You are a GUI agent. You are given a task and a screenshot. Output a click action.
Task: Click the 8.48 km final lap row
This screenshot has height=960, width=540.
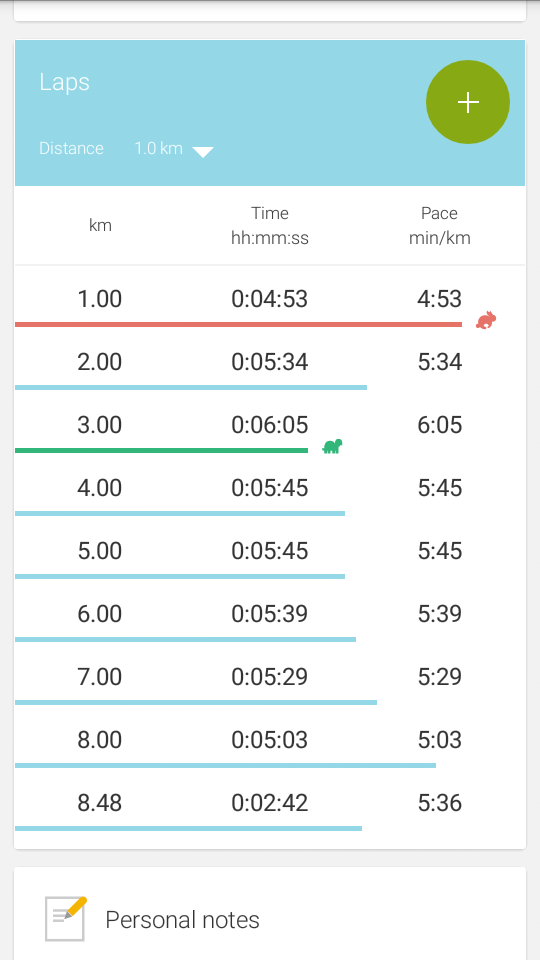point(270,803)
